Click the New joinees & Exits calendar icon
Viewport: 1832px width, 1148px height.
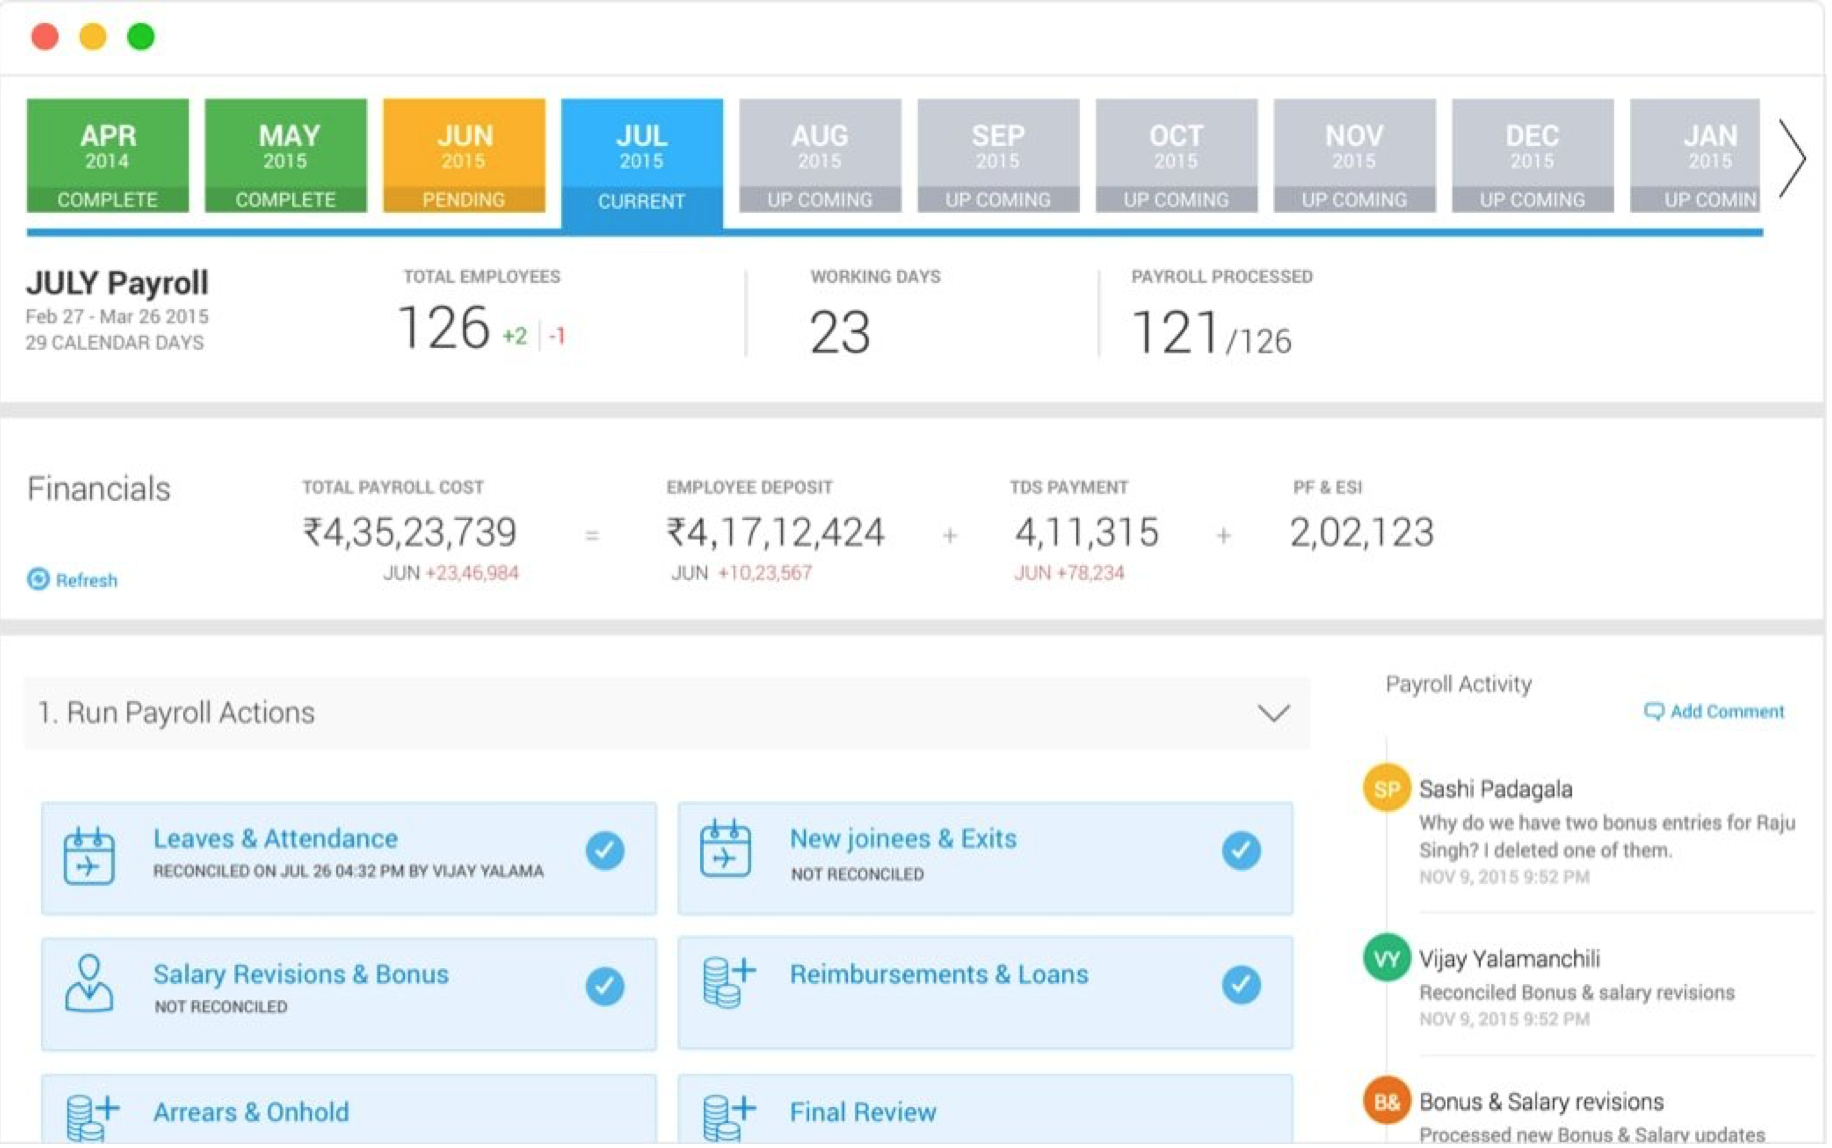click(x=726, y=850)
